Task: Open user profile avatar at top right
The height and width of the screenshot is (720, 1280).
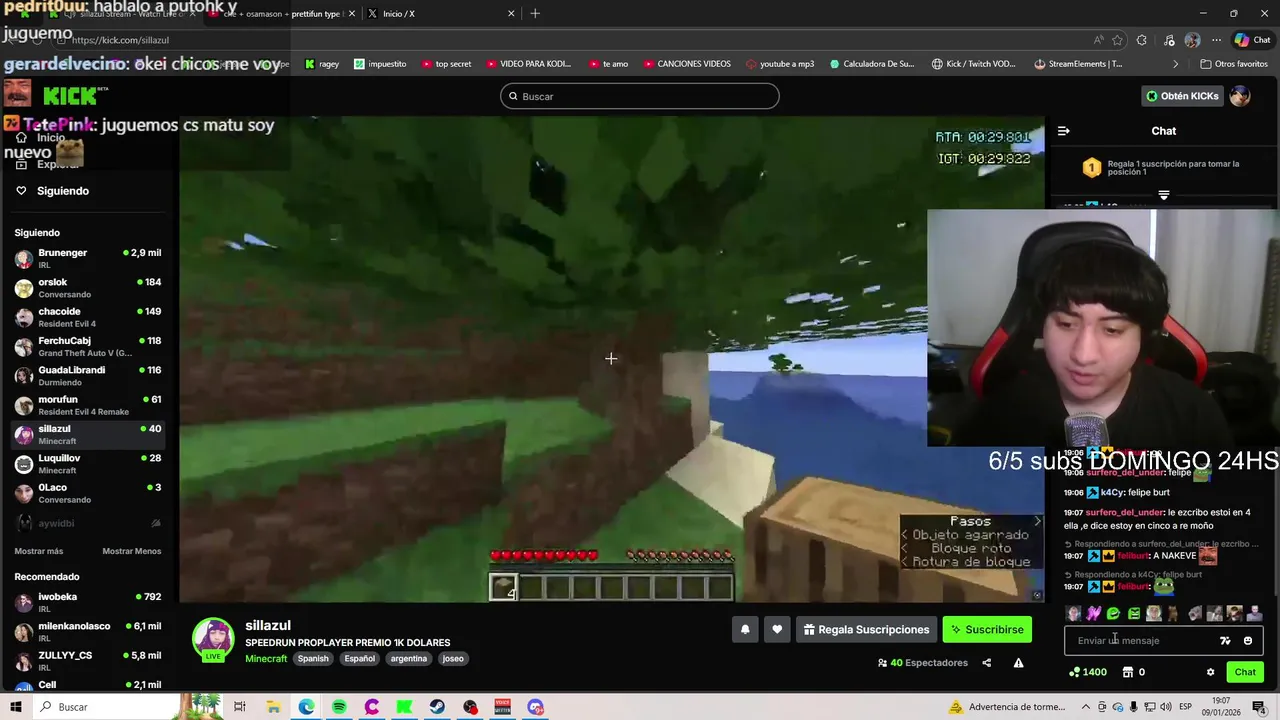Action: (x=1240, y=96)
